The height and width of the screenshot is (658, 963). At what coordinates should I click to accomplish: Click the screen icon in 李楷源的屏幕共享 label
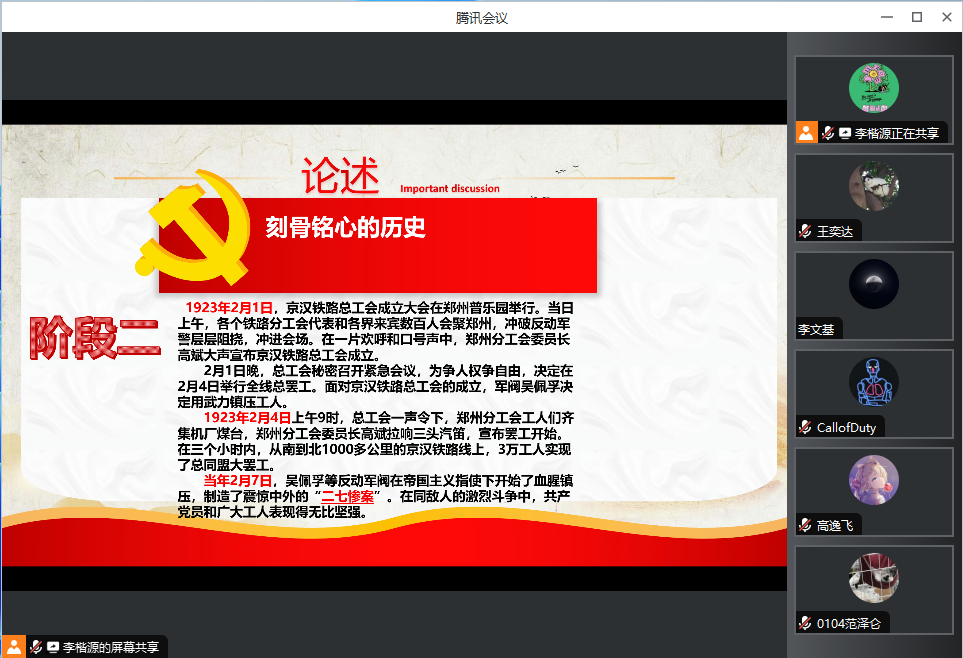coord(53,647)
